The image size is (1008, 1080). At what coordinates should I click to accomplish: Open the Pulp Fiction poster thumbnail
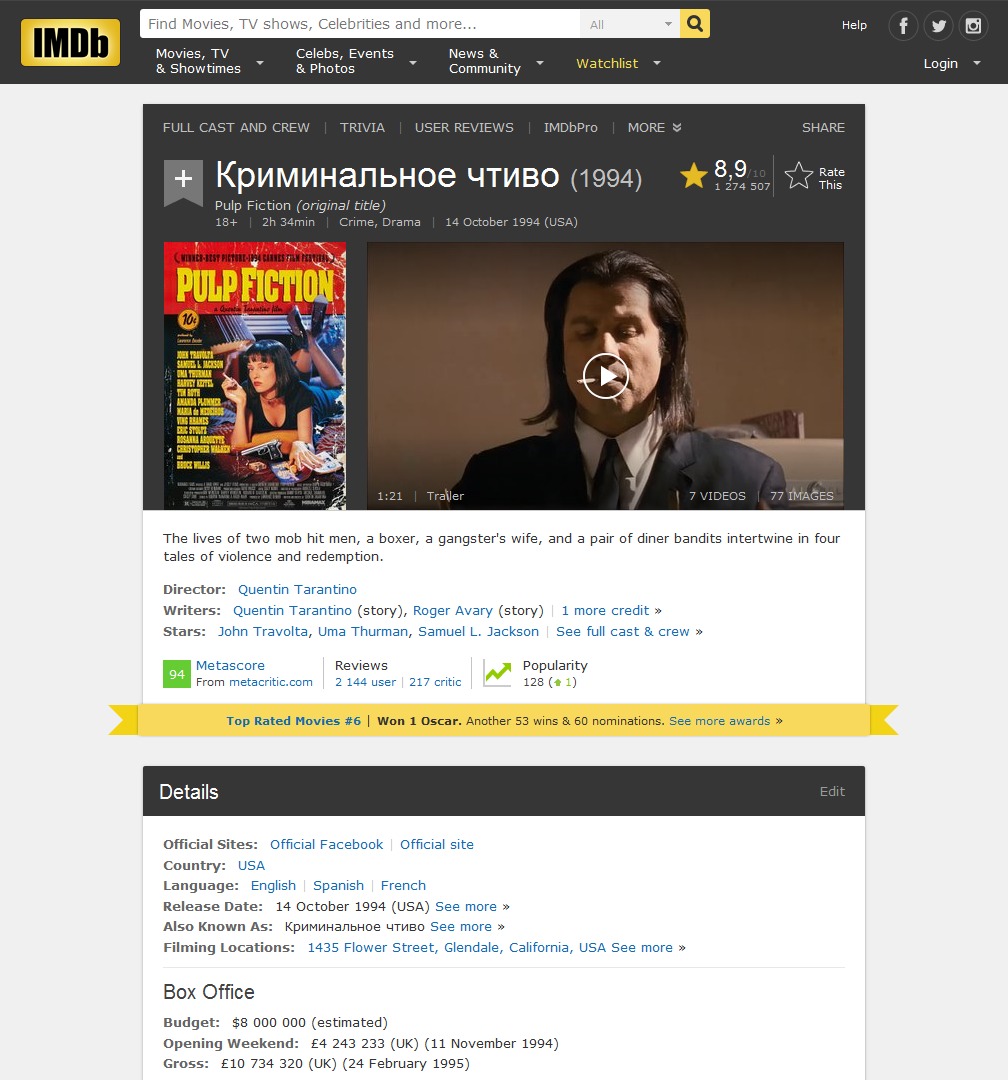[254, 375]
